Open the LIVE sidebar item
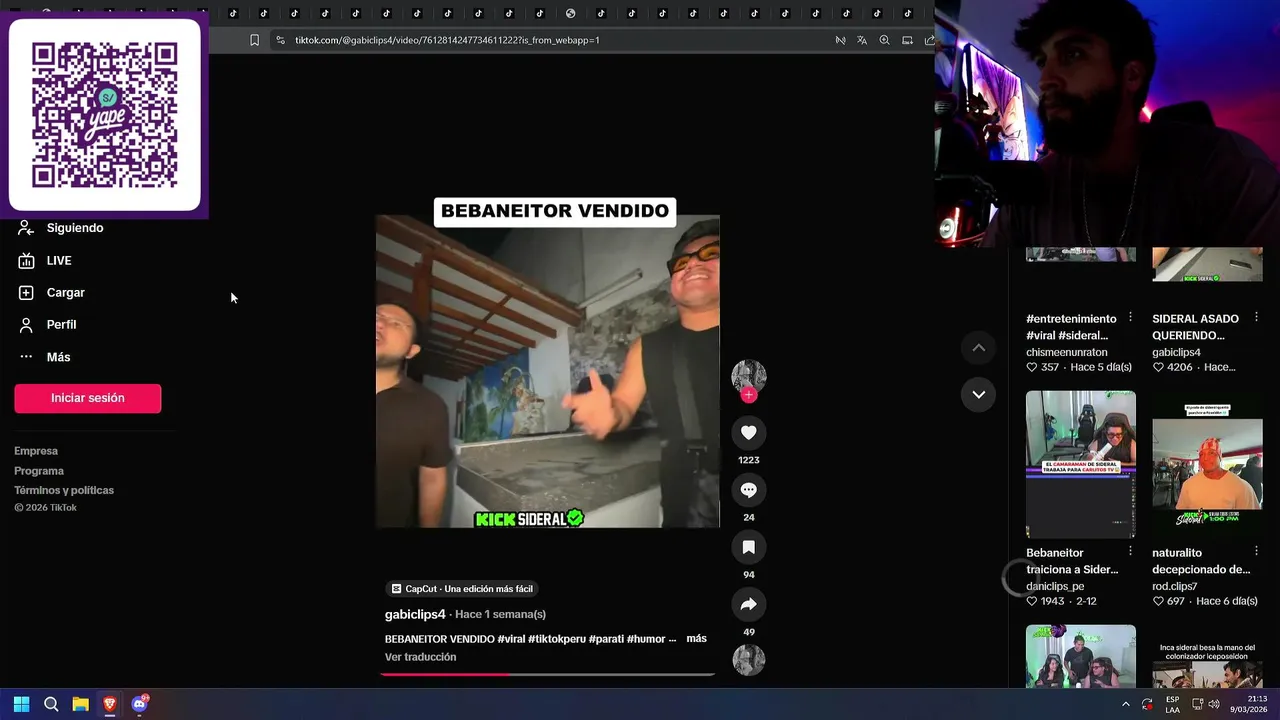The width and height of the screenshot is (1280, 720). coord(46,260)
